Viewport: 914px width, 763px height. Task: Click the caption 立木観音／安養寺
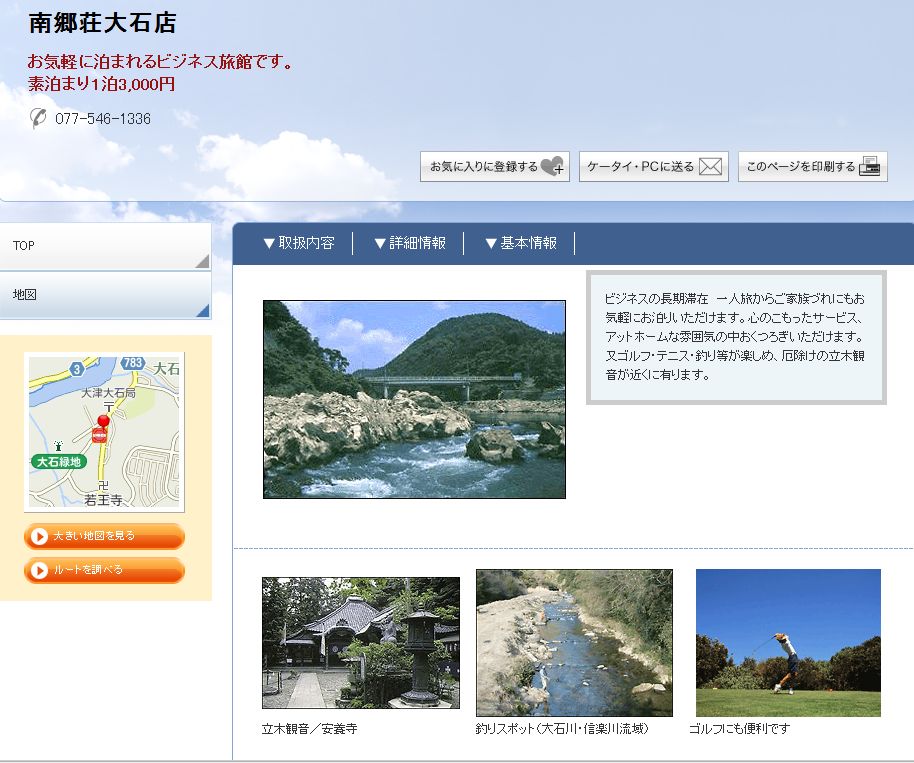click(x=310, y=729)
